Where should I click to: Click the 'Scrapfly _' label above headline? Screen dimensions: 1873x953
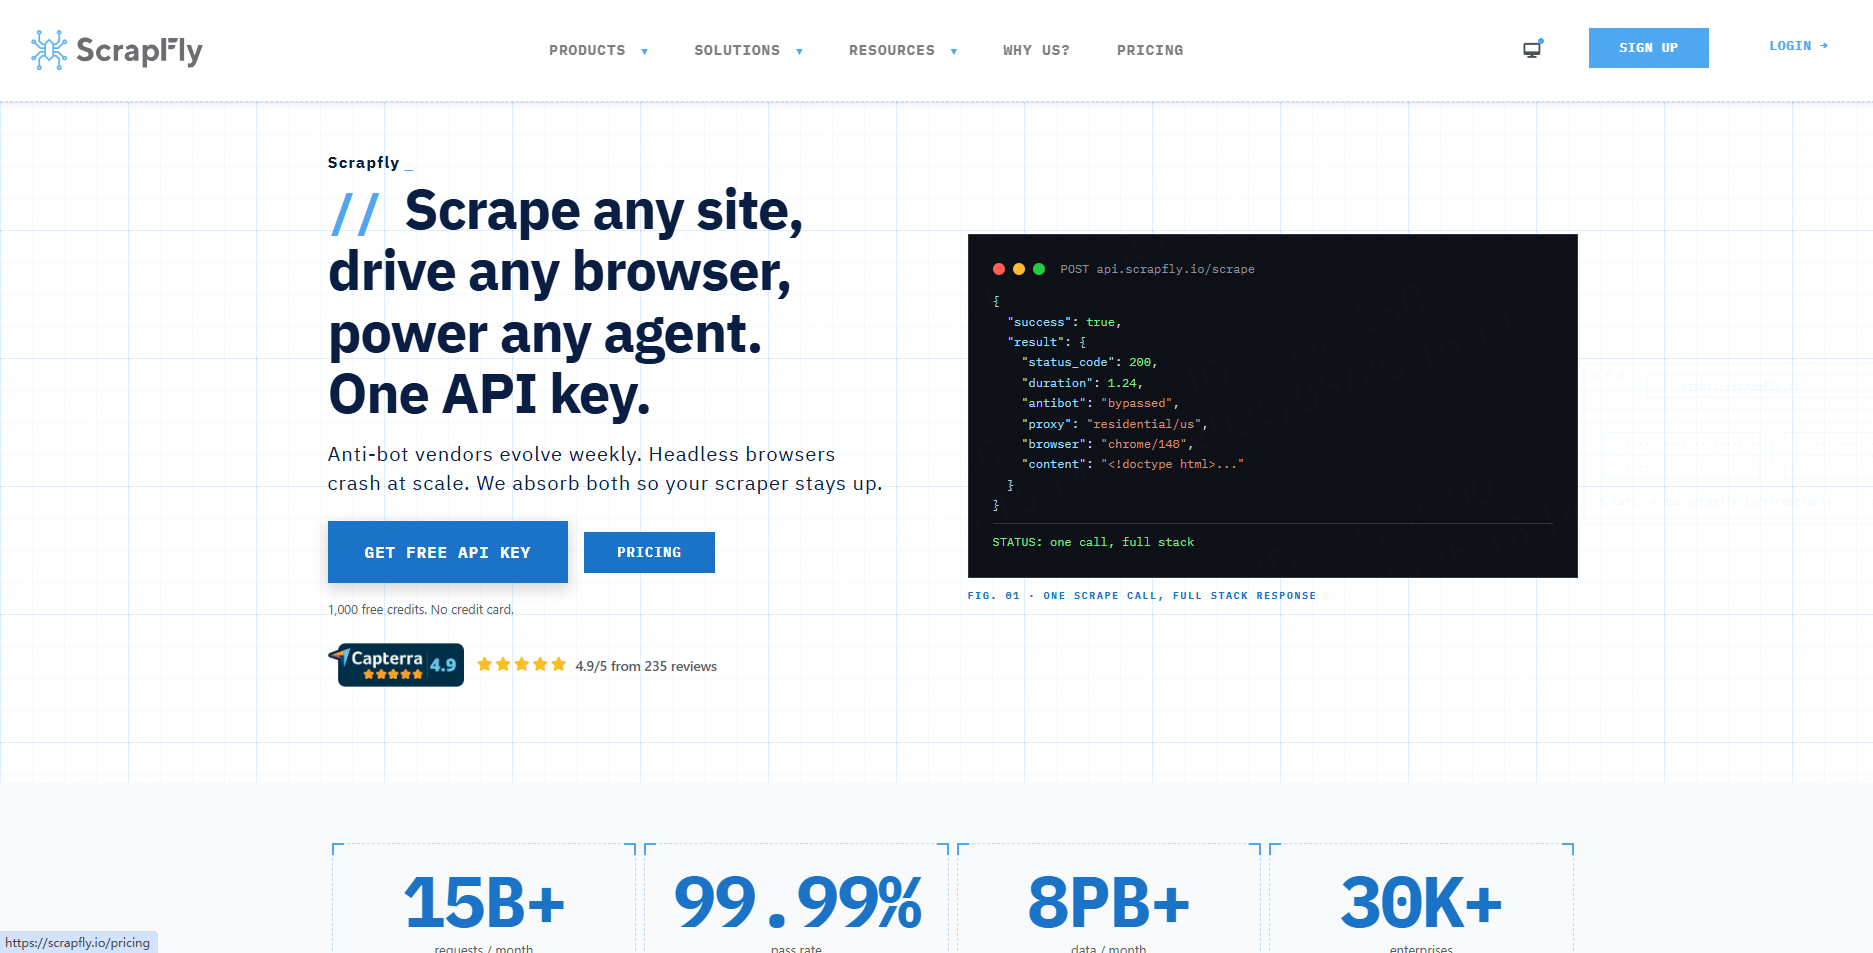[x=370, y=163]
